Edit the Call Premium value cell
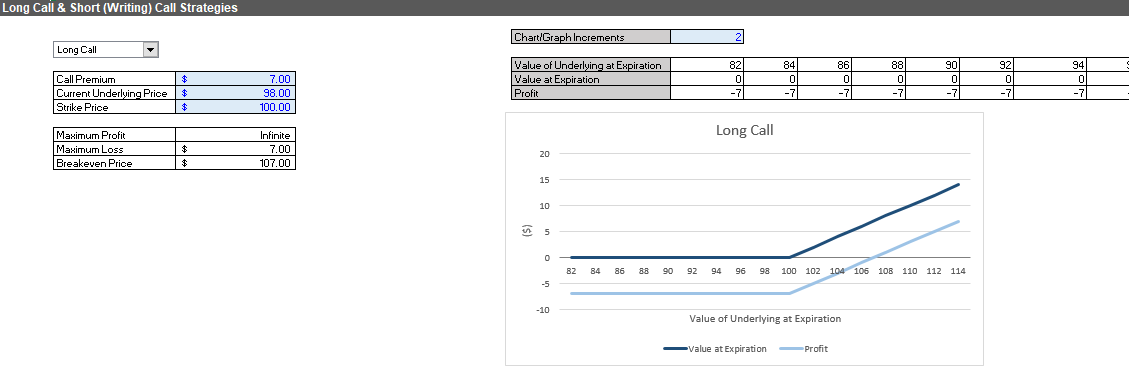This screenshot has width=1129, height=376. pyautogui.click(x=235, y=79)
